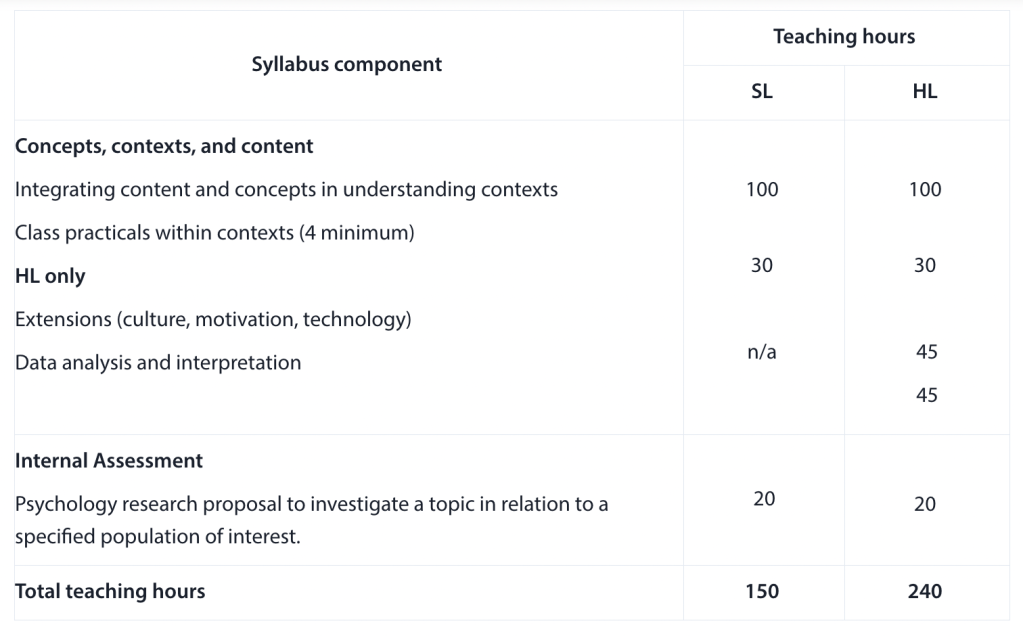Click the "Total teaching hours" row label
This screenshot has height=636, width=1023.
tap(110, 591)
